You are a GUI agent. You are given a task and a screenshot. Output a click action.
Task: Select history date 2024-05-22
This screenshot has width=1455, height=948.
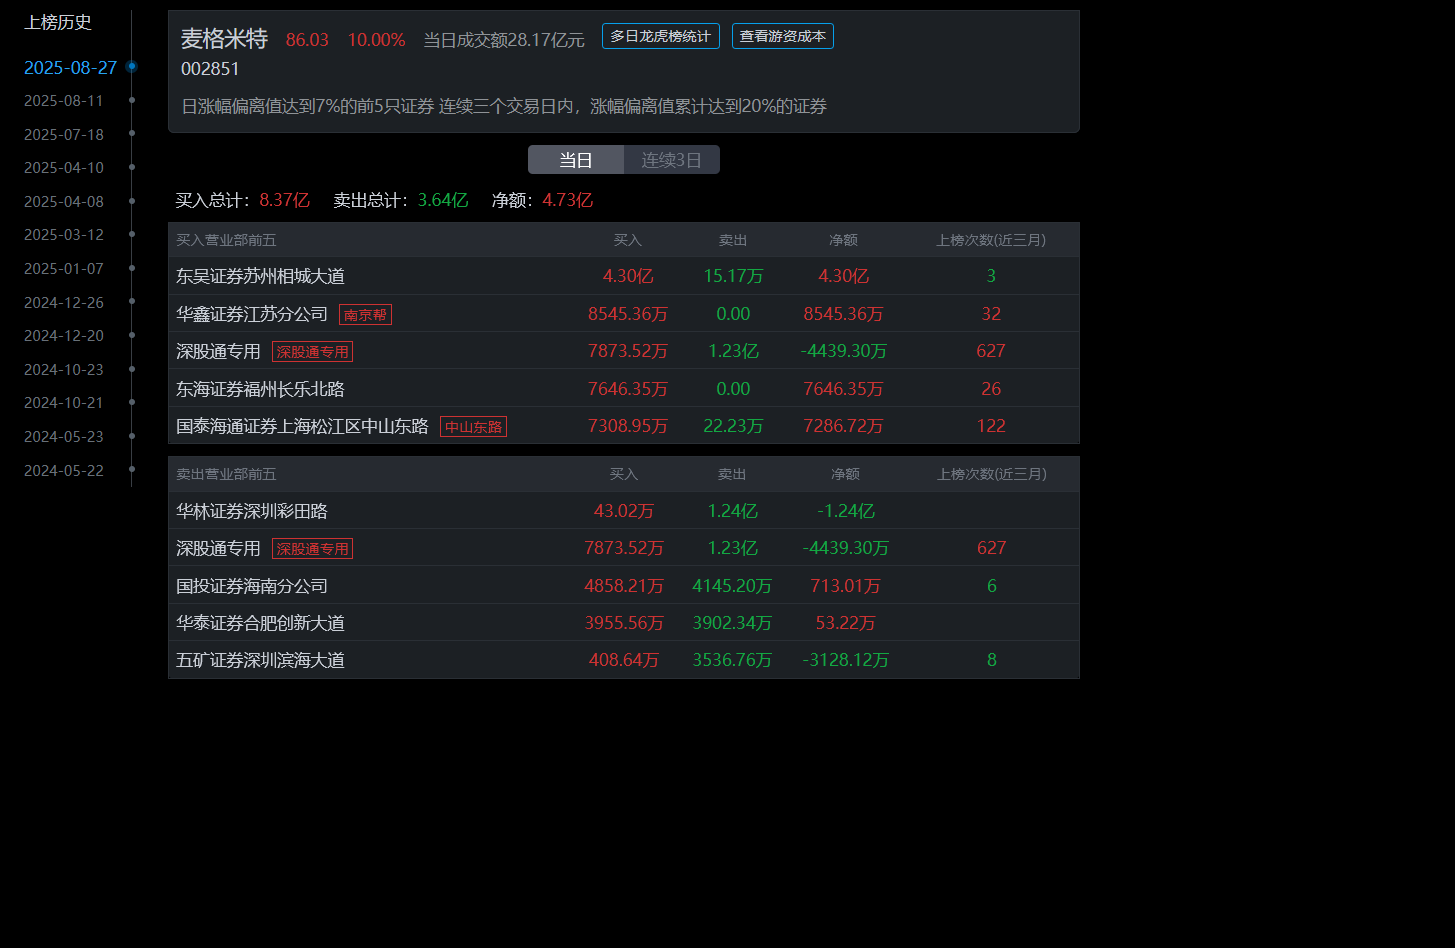[x=64, y=470]
